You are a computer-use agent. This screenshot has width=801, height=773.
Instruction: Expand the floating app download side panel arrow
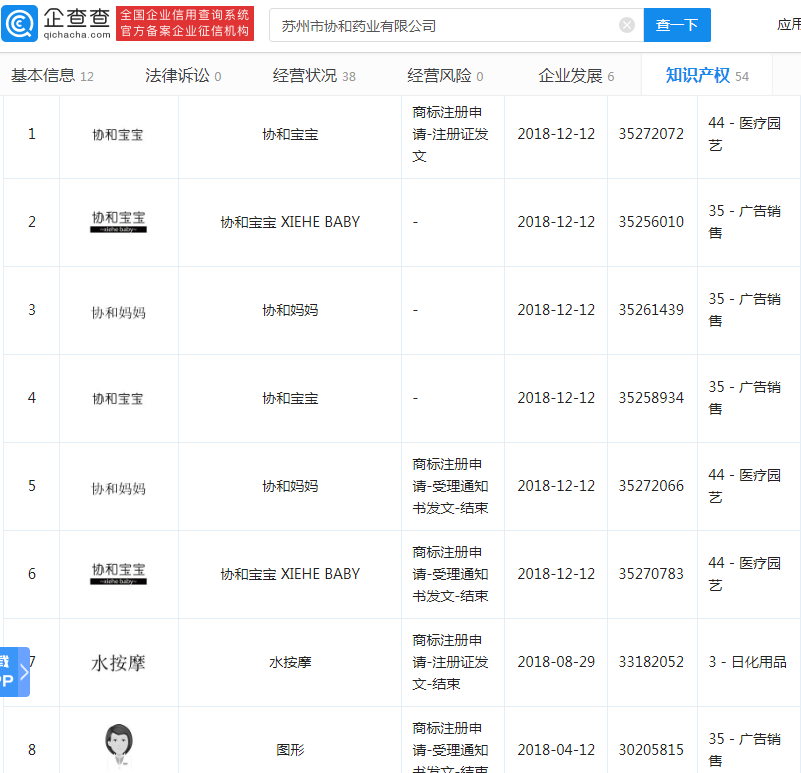(x=24, y=672)
